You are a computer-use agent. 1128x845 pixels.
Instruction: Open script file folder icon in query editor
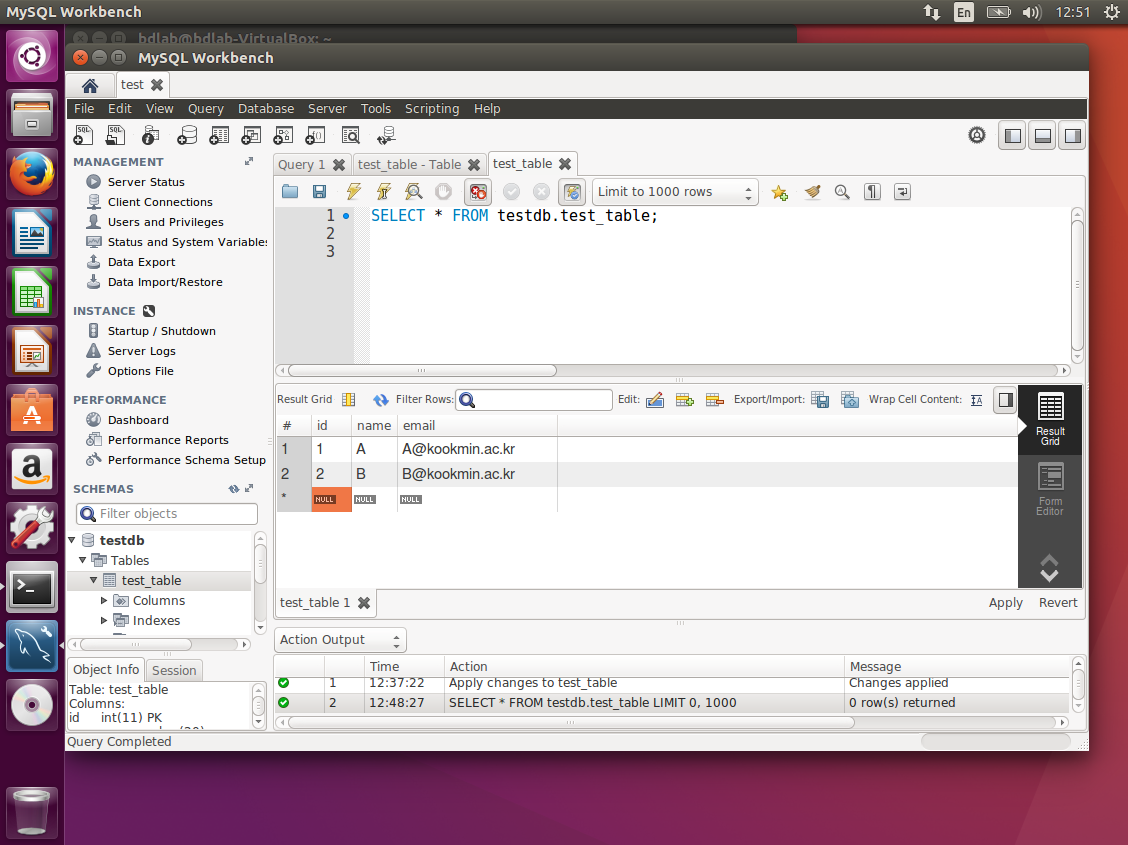pyautogui.click(x=290, y=191)
